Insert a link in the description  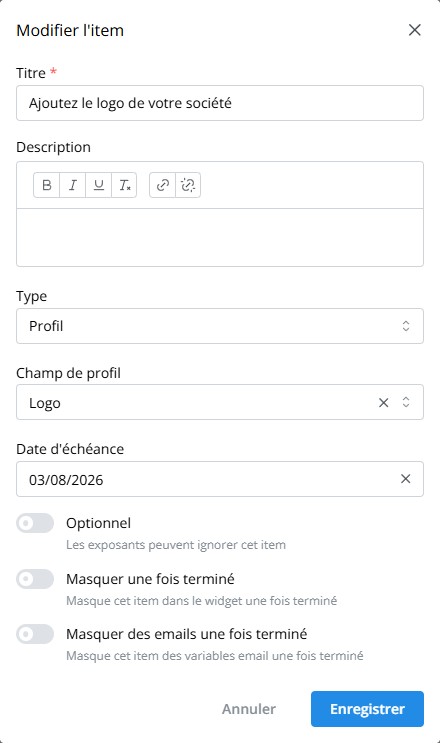click(162, 185)
